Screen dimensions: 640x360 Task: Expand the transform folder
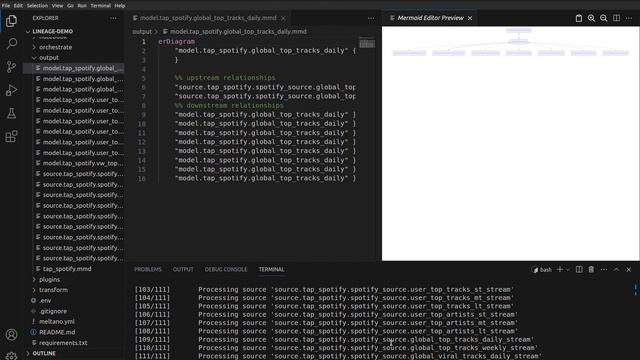53,290
